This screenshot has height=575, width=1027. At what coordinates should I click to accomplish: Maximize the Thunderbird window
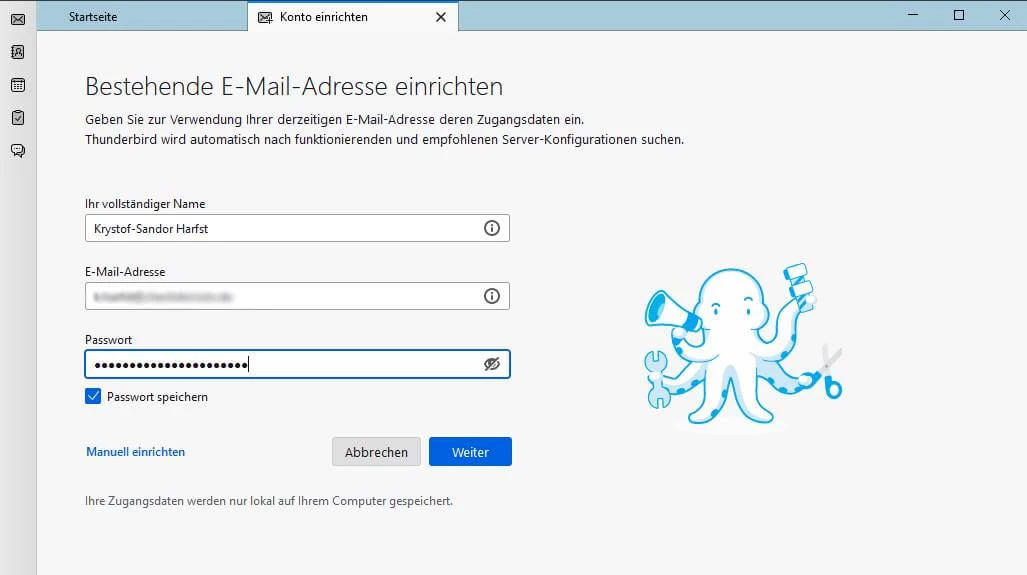tap(959, 15)
